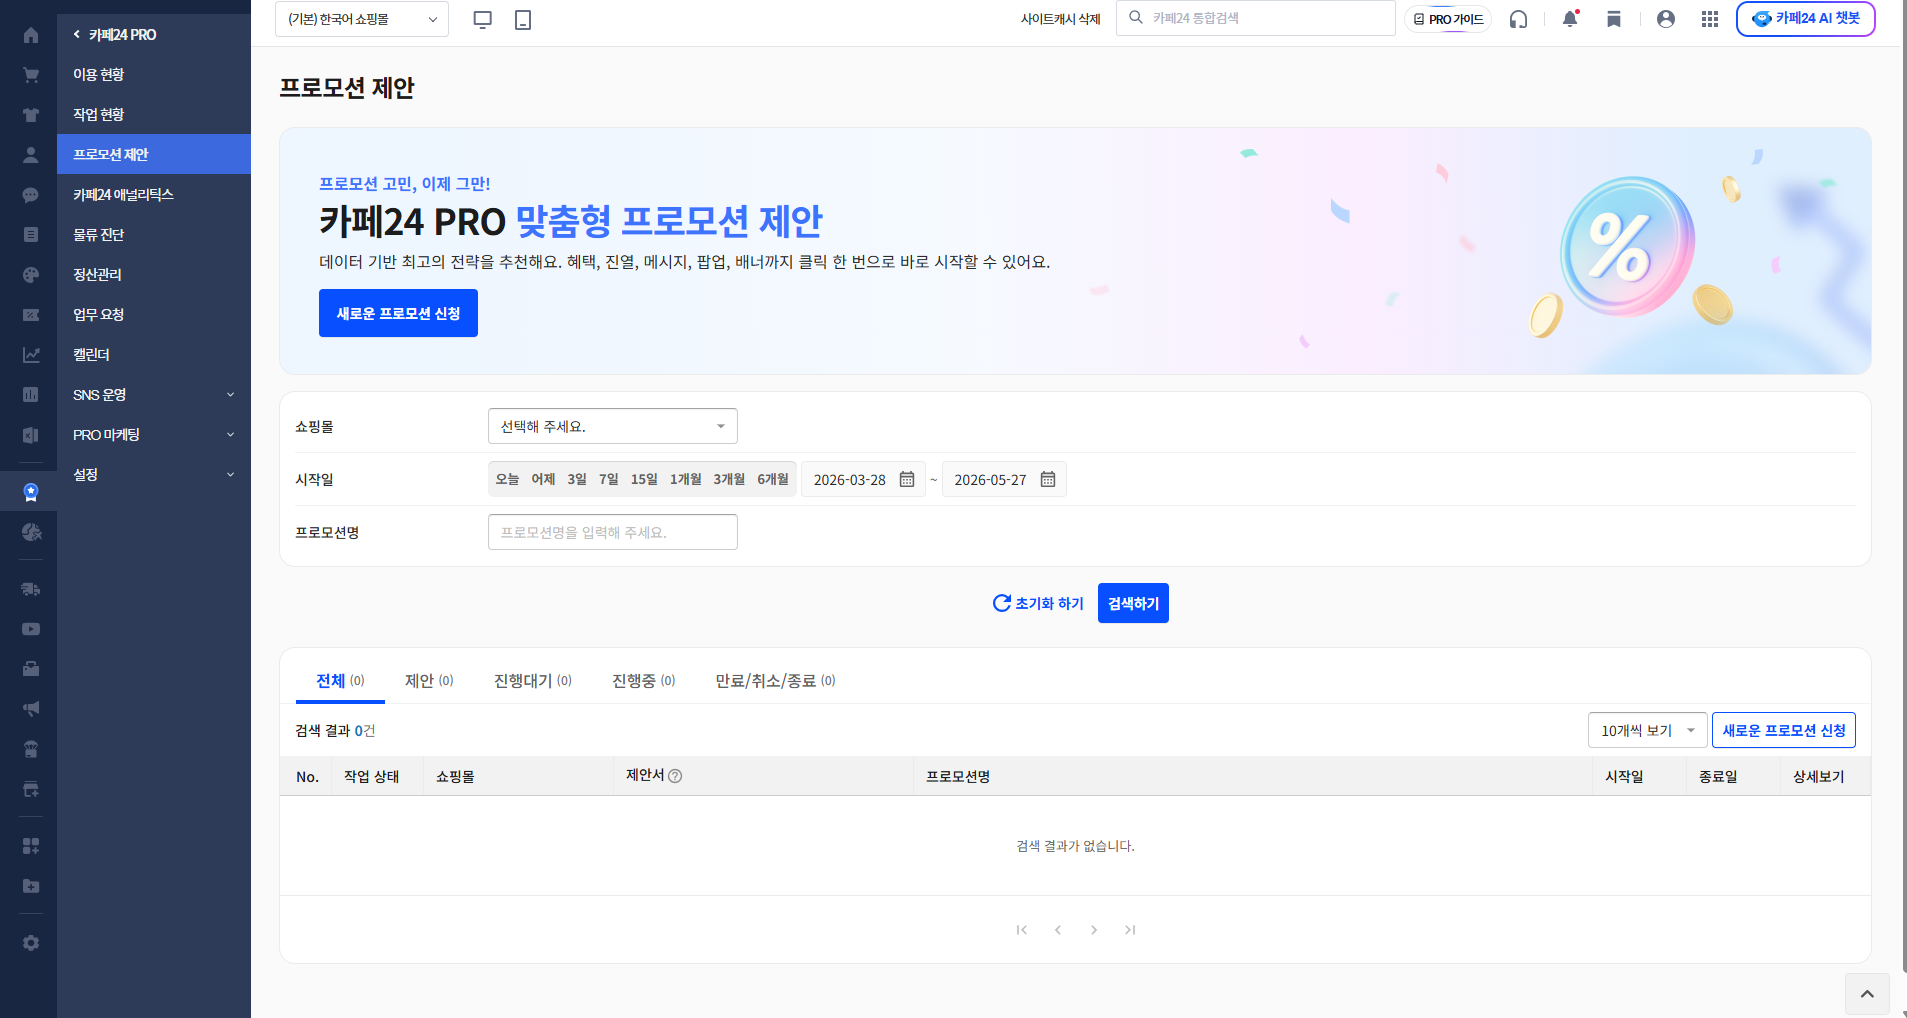The height and width of the screenshot is (1018, 1907).
Task: Open 업무 요청 in the sidebar menu
Action: [x=154, y=315]
